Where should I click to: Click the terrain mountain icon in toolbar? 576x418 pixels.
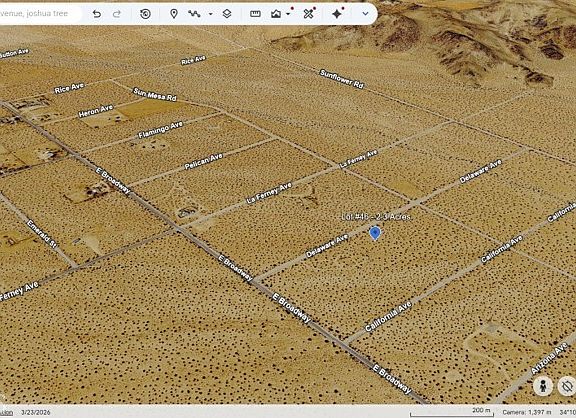(276, 14)
